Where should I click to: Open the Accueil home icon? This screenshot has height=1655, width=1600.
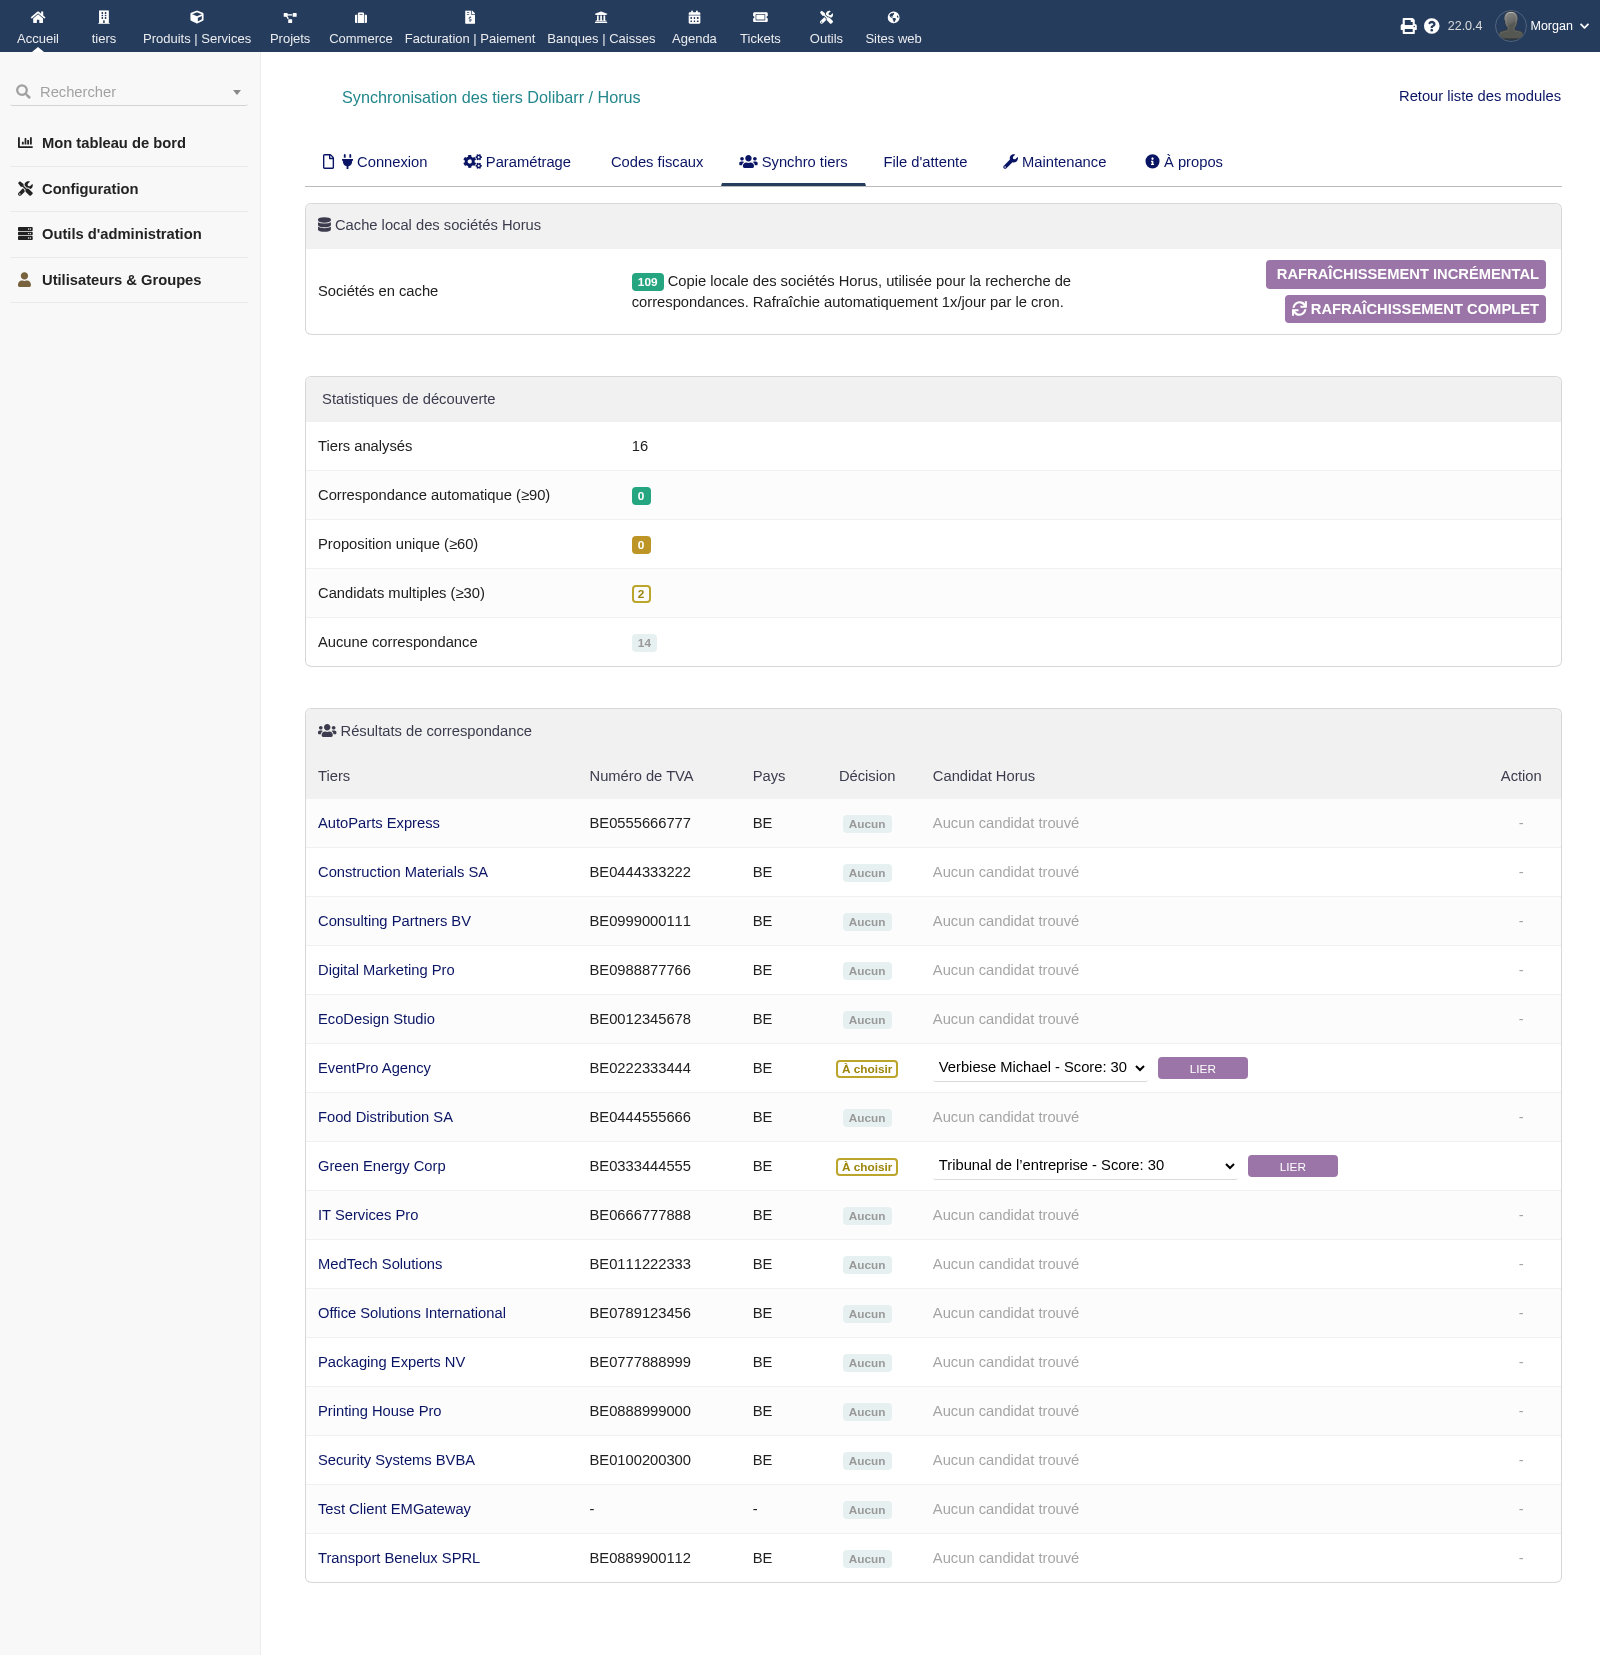(38, 17)
